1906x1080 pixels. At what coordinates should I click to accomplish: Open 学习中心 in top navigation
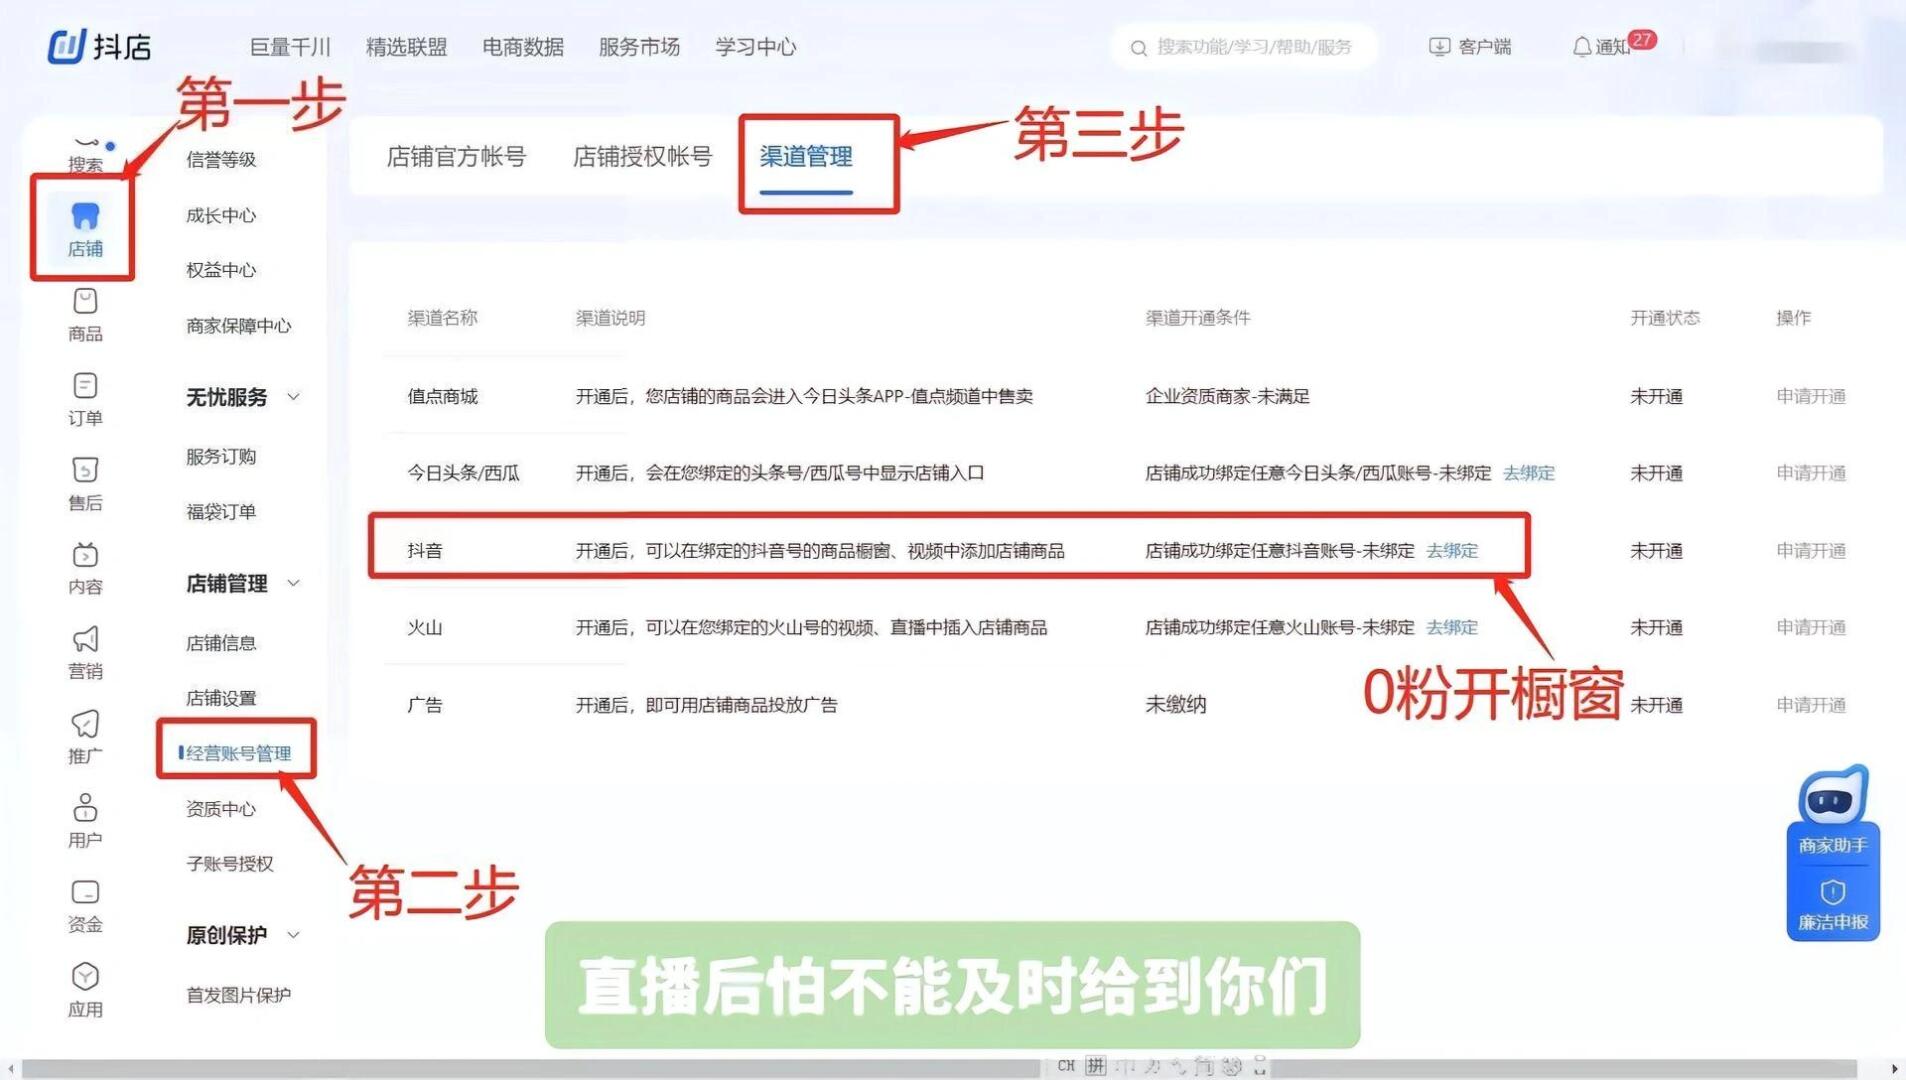[755, 47]
